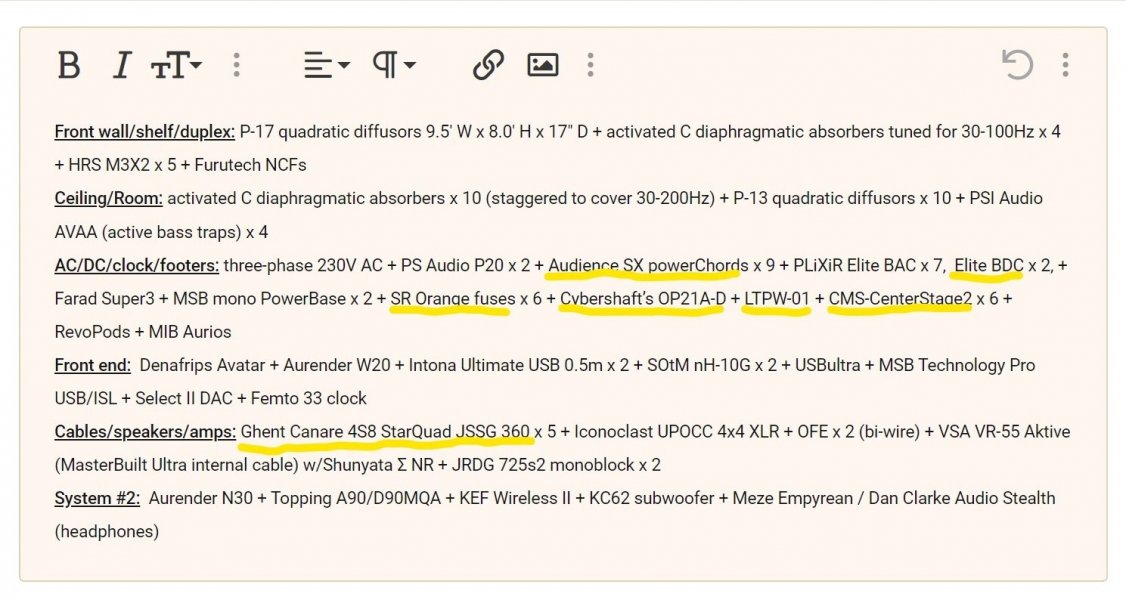Toggle bold formatting
Viewport: 1126px width, 600px height.
68,66
